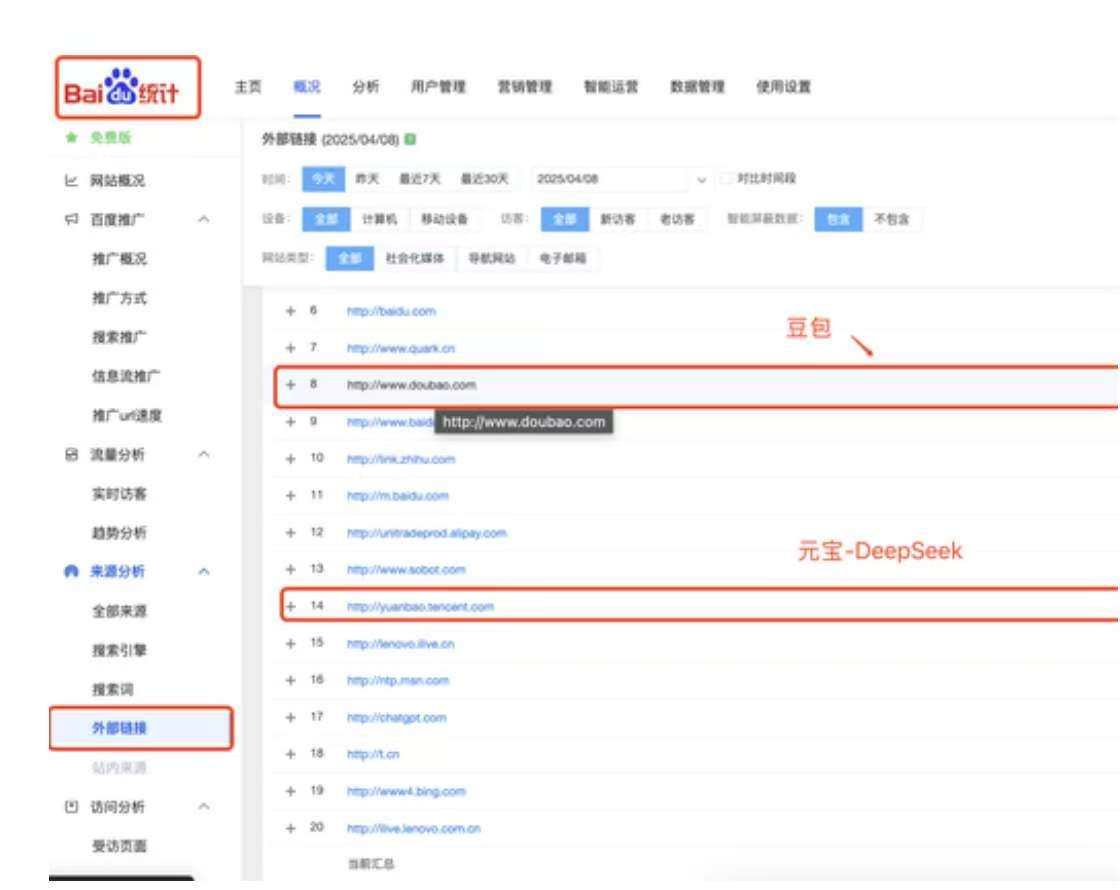Expand row 8 doubao.com plus sign
The width and height of the screenshot is (1120, 890).
291,385
